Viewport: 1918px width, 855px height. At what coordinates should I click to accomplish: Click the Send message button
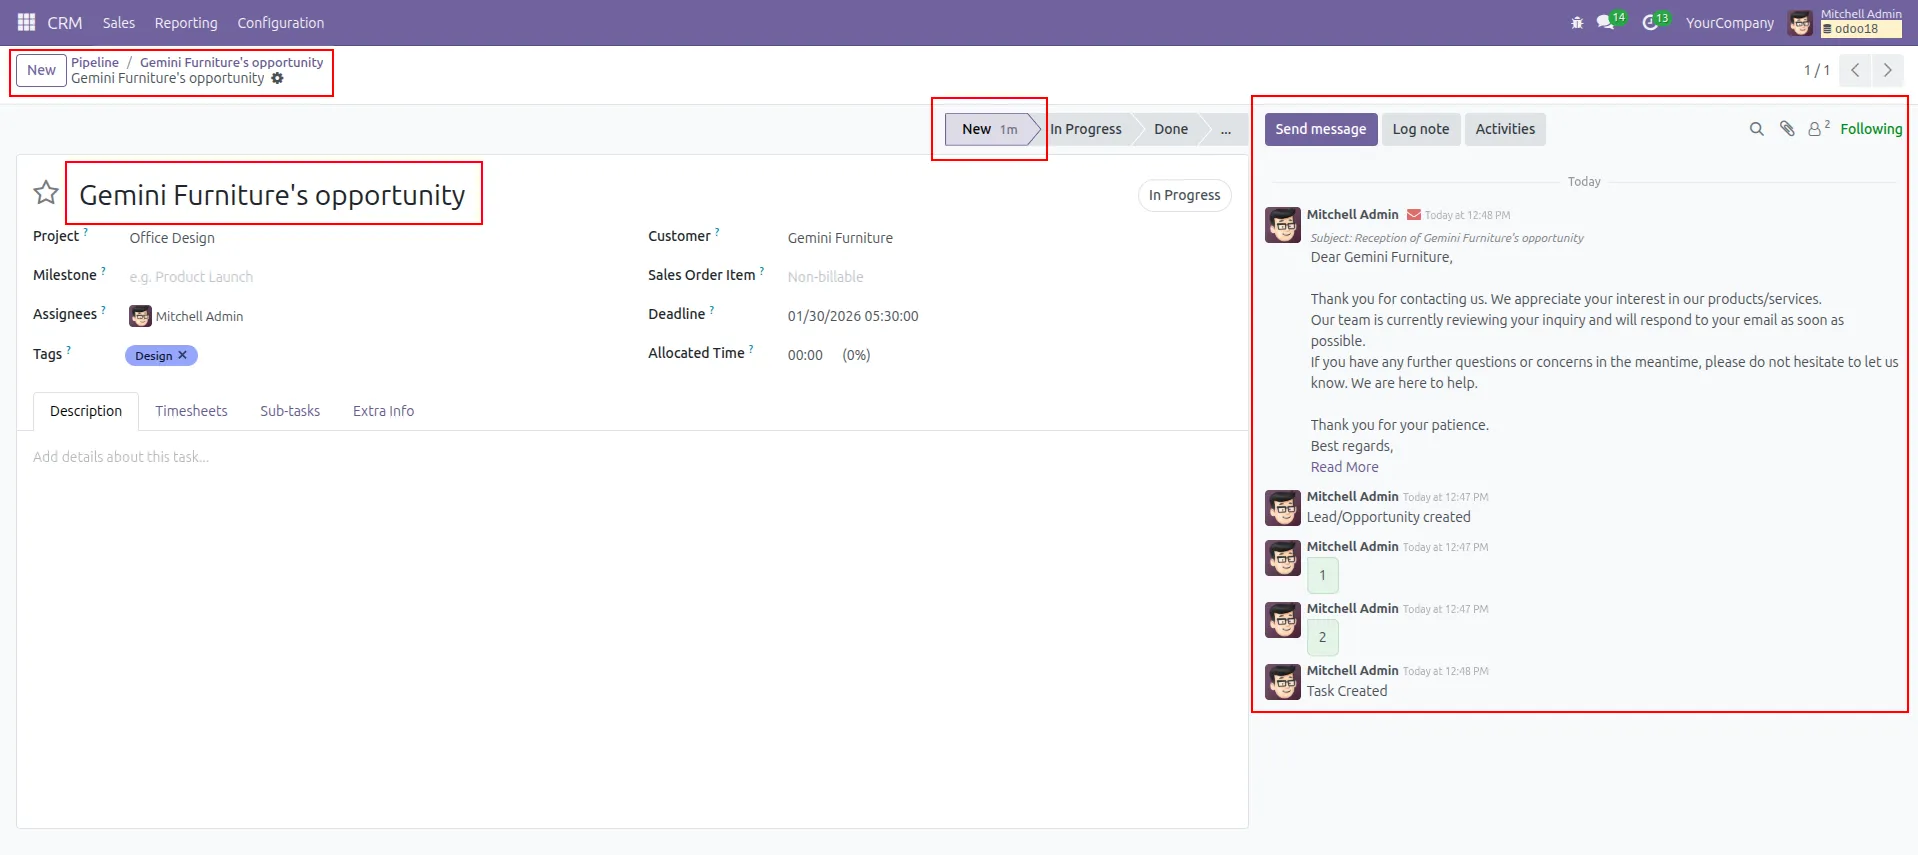pyautogui.click(x=1320, y=129)
